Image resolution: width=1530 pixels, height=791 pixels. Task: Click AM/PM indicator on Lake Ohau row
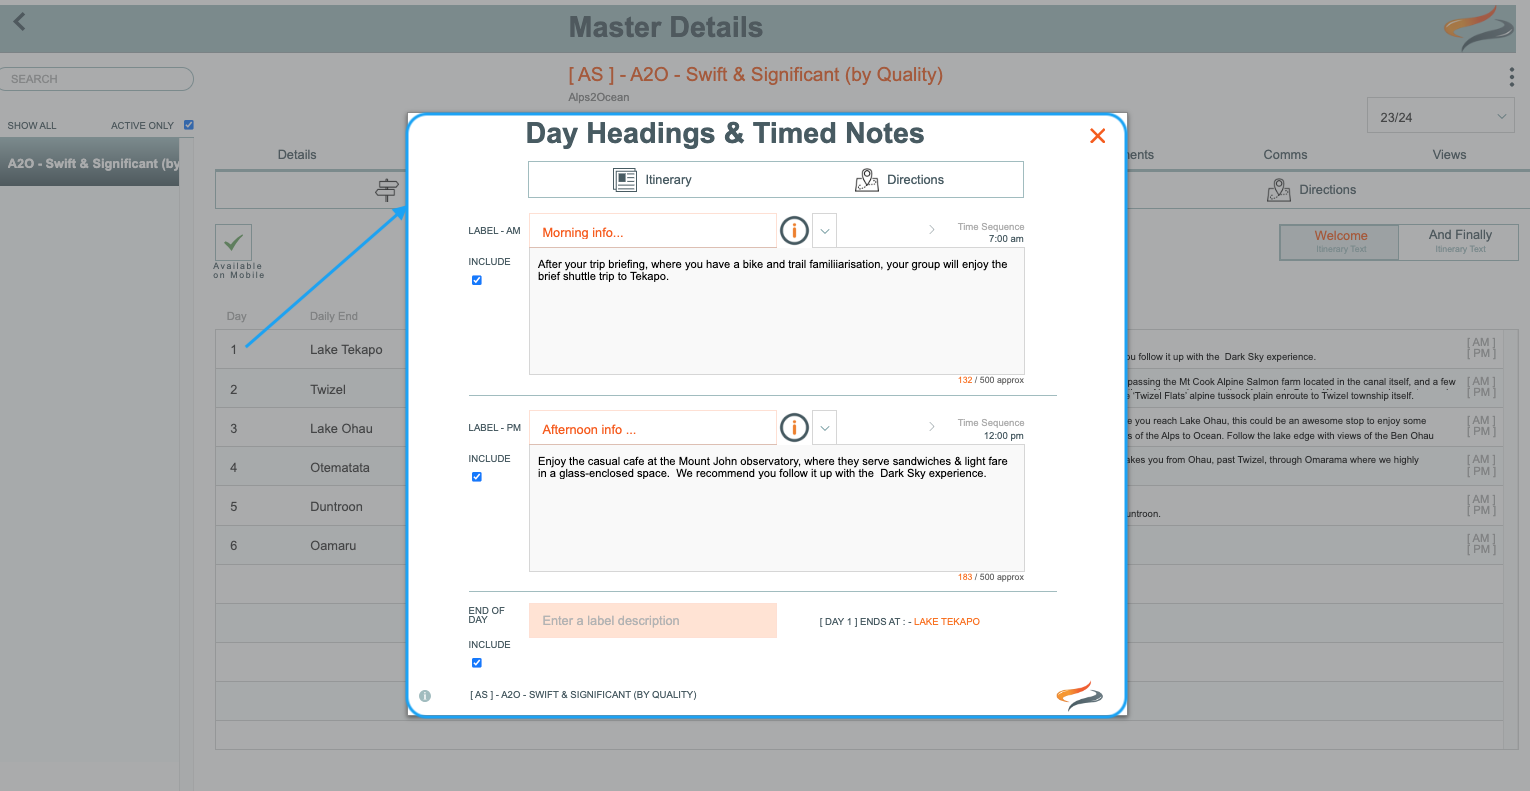pyautogui.click(x=1481, y=426)
